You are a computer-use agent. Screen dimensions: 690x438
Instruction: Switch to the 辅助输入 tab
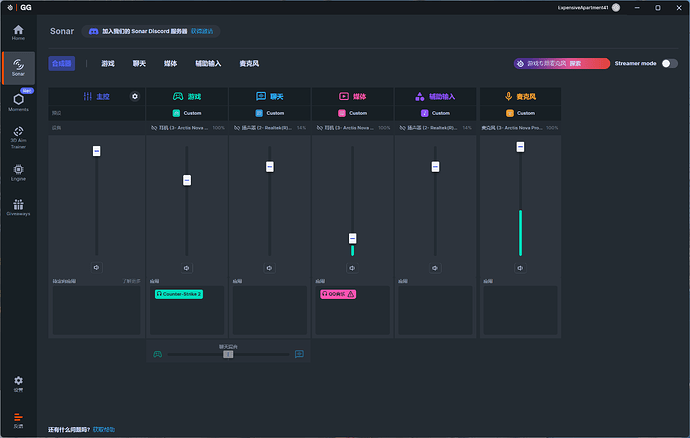coord(208,63)
